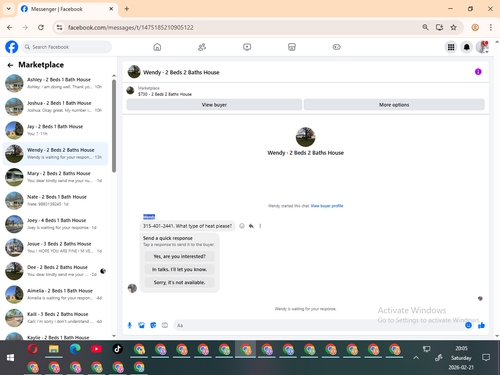Open the Marketplace storefront icon
The width and height of the screenshot is (500, 375).
click(292, 47)
